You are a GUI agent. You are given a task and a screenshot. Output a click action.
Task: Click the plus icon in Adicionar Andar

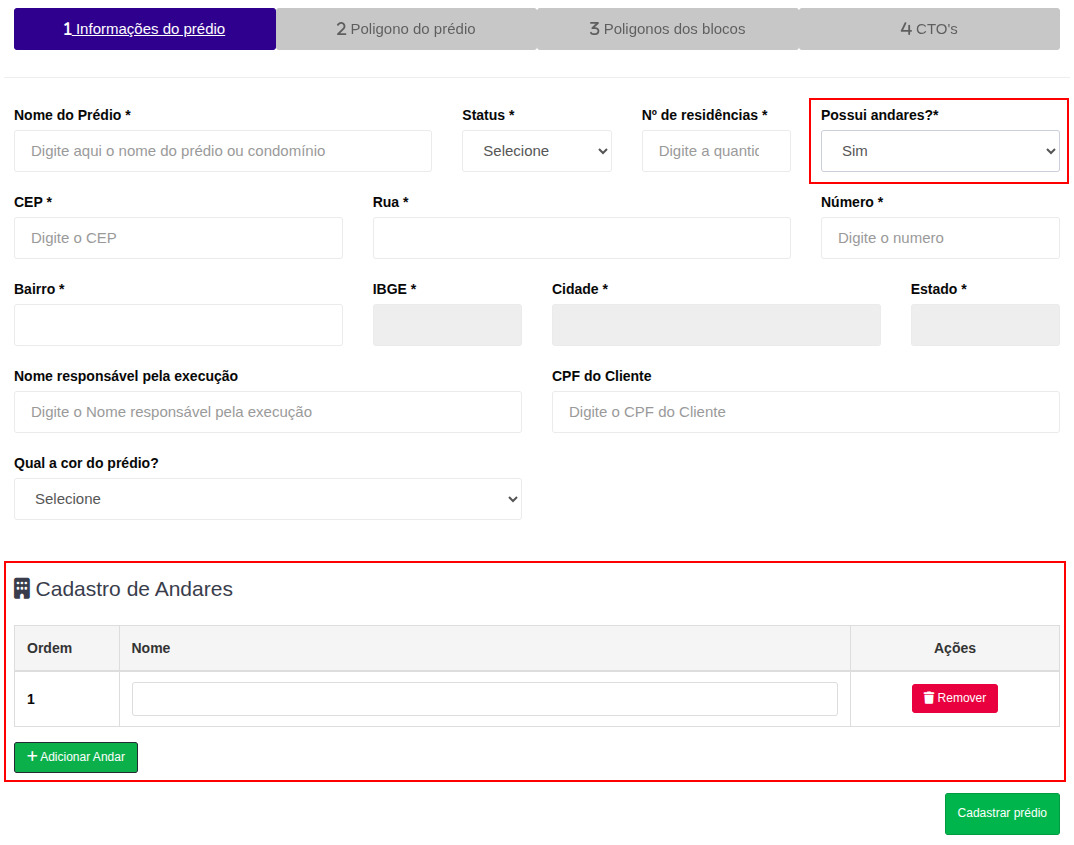32,757
